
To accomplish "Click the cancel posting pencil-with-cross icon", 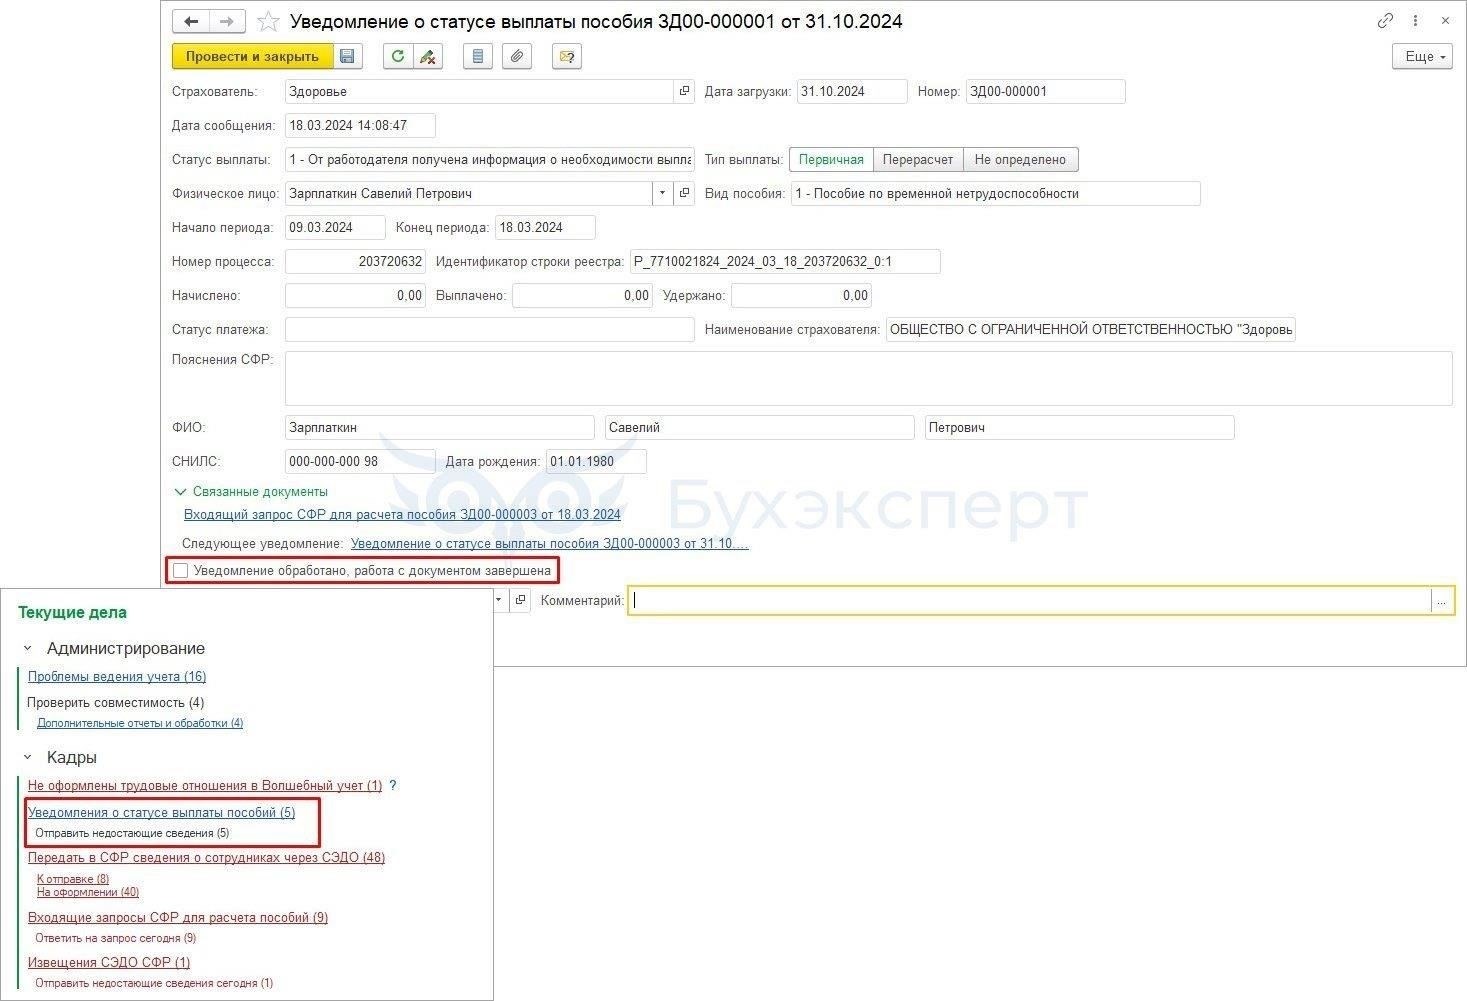I will [428, 56].
